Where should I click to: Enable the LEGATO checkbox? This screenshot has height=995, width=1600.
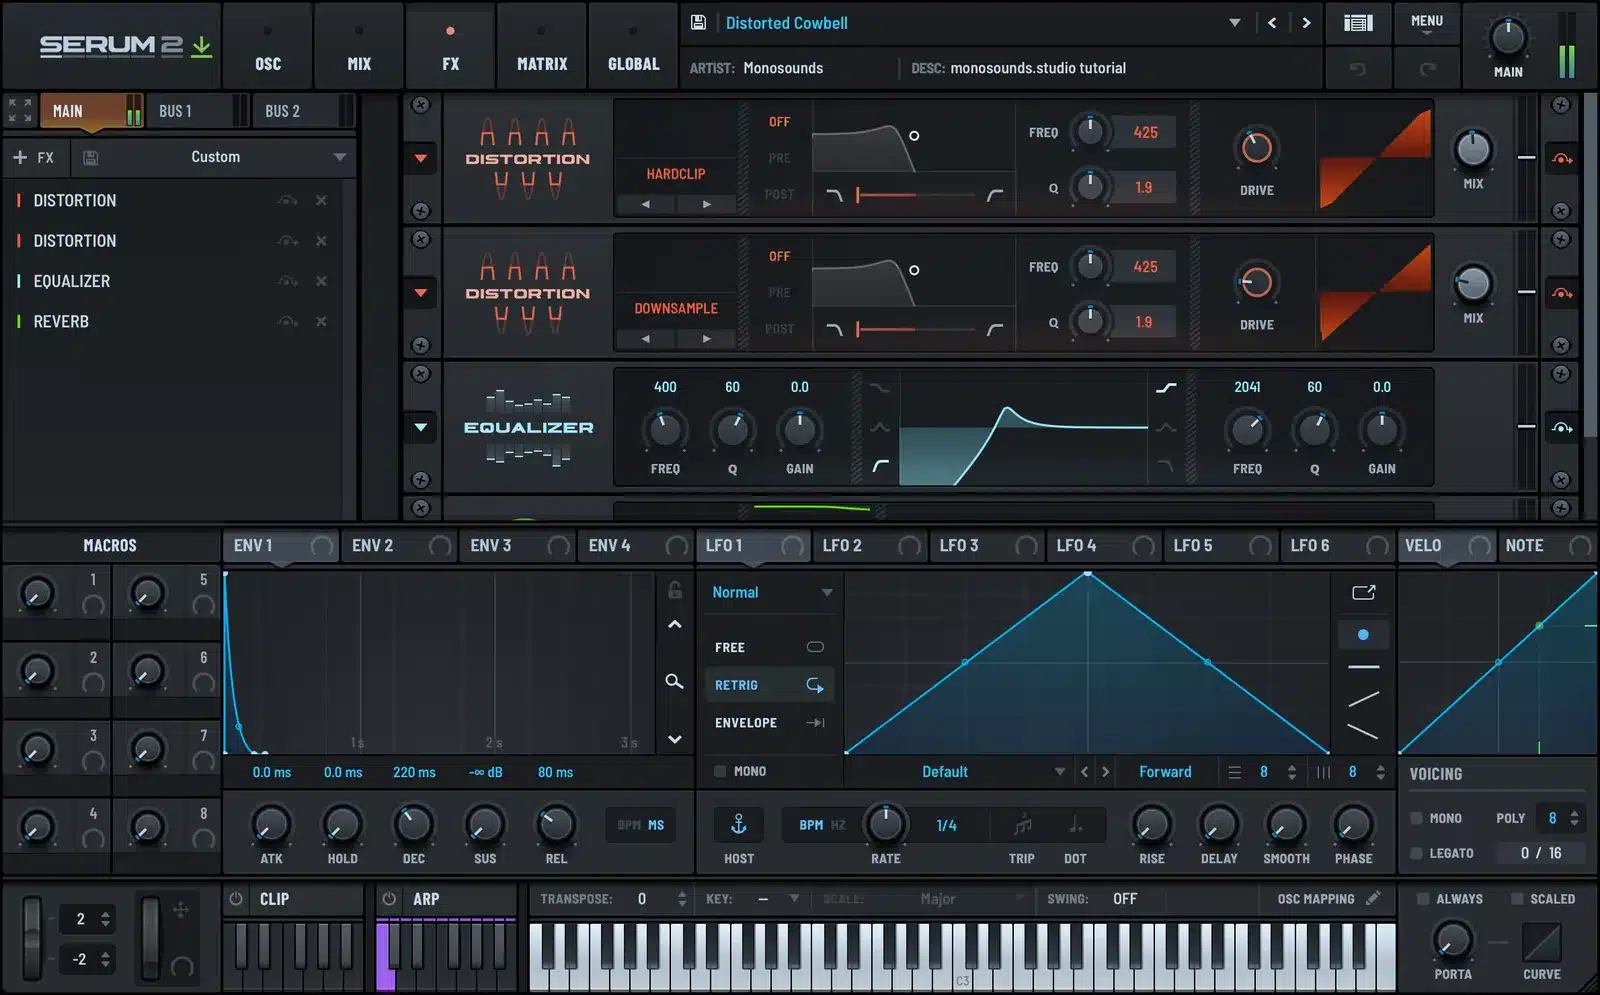point(1416,853)
